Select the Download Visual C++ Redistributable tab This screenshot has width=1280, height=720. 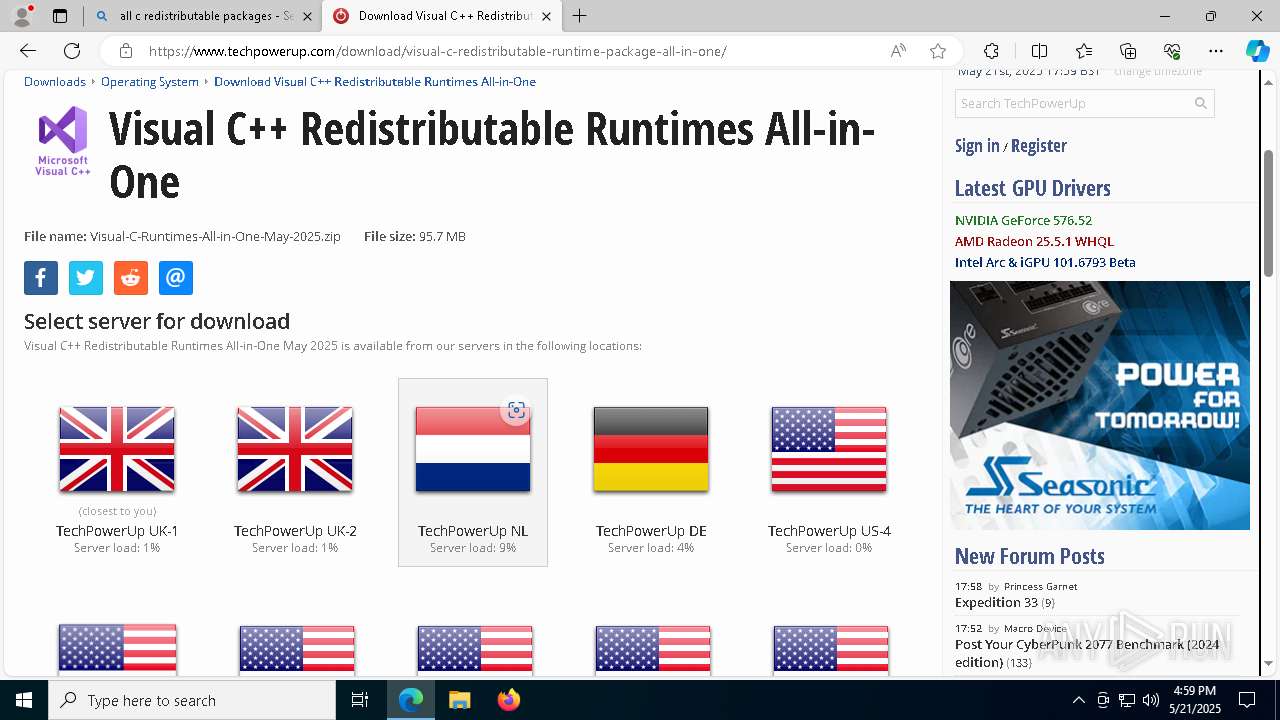[x=442, y=16]
